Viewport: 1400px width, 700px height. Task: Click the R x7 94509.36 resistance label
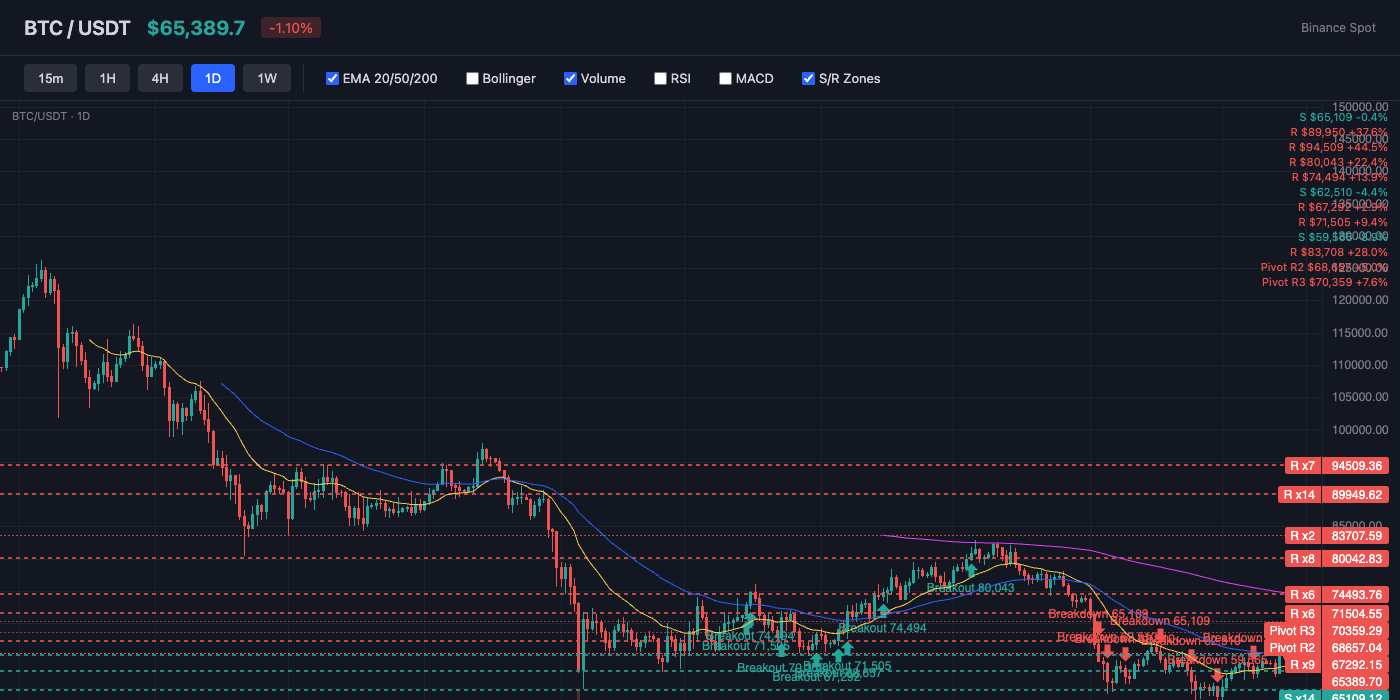pos(1336,465)
